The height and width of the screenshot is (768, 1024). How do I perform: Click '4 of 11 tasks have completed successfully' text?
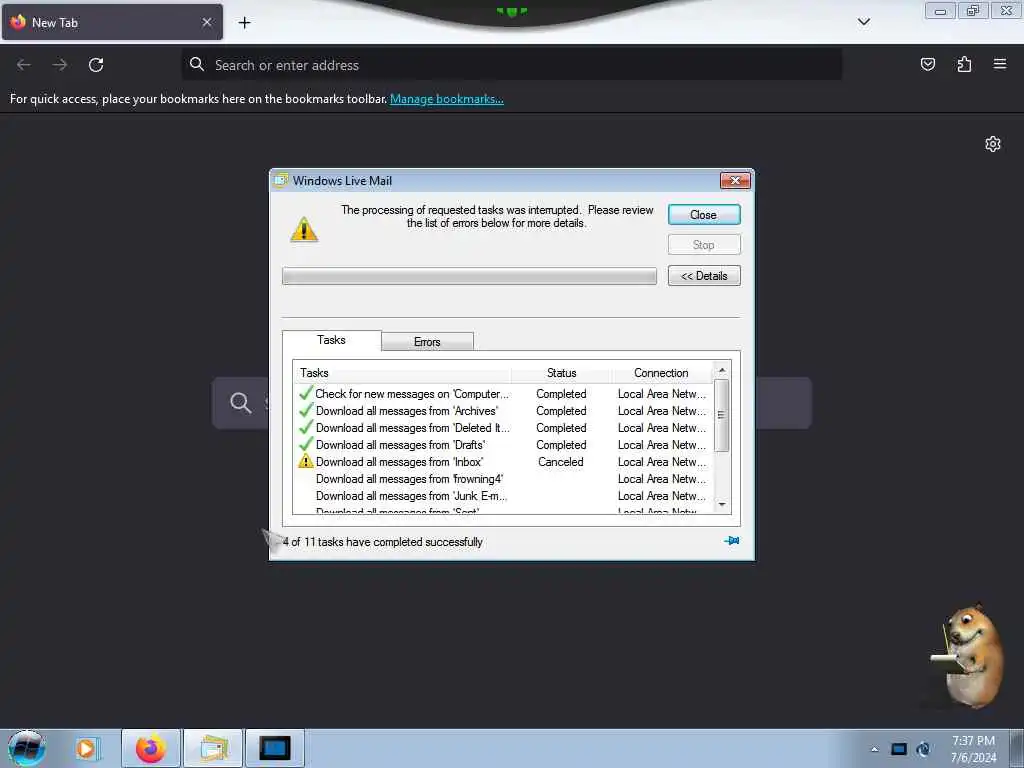click(383, 542)
